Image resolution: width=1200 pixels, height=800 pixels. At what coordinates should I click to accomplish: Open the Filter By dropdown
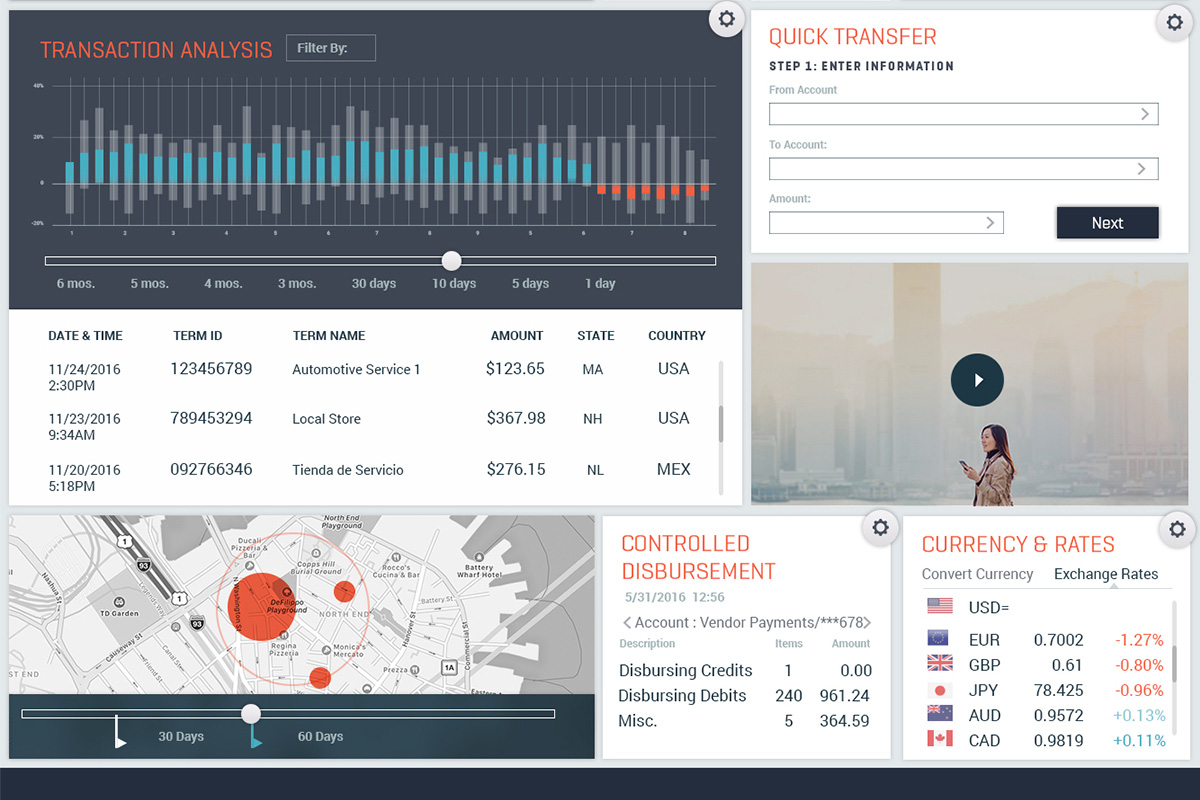coord(330,48)
